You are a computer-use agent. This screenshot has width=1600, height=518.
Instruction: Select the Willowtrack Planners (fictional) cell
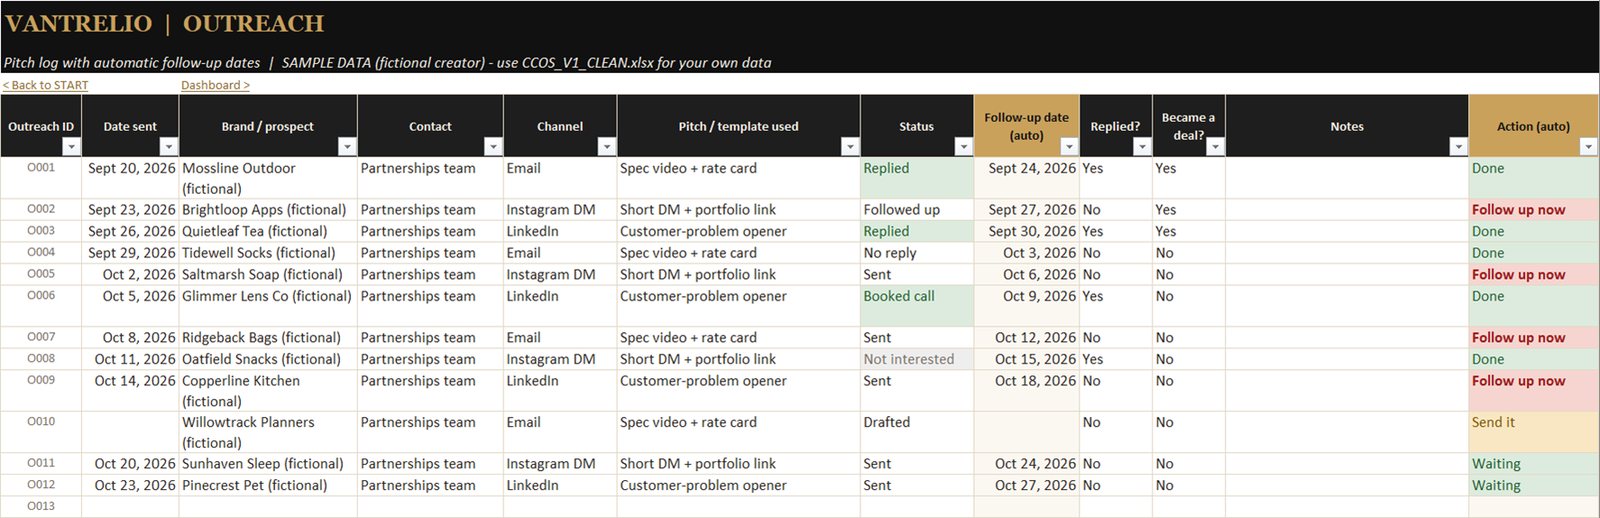(268, 432)
